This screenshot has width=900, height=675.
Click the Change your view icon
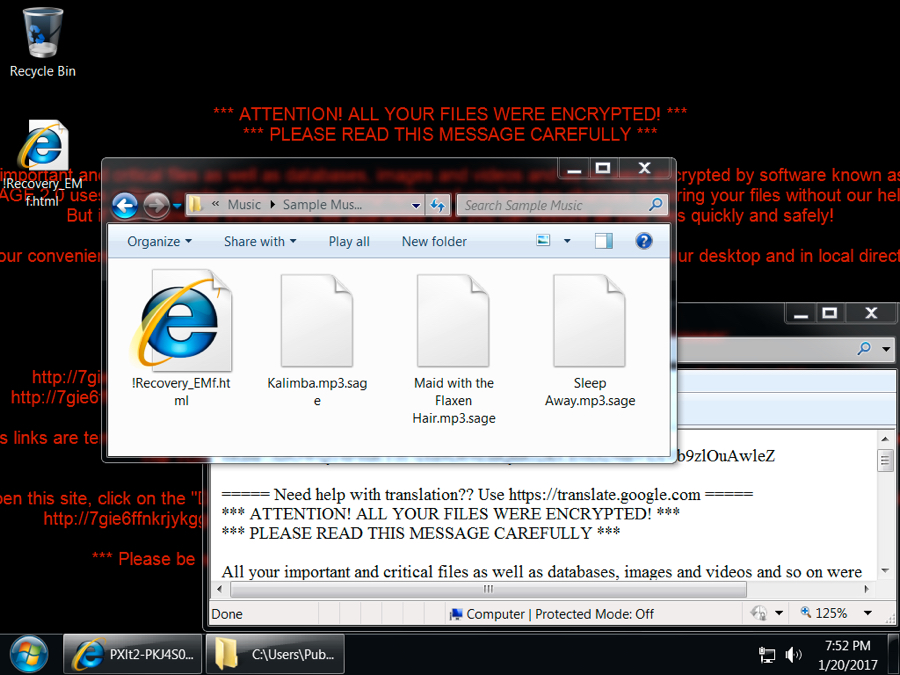pos(543,241)
